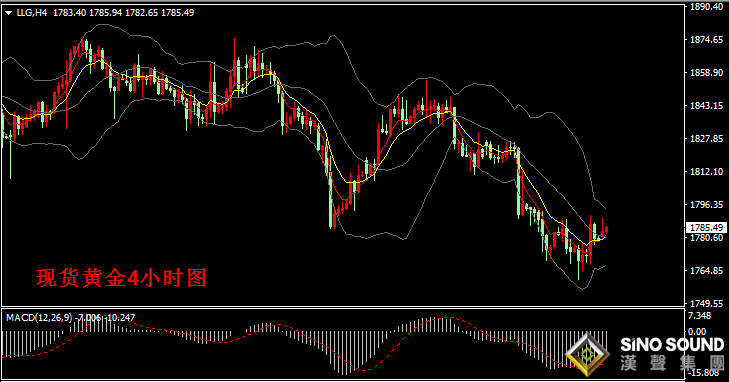Click the Sino Sound diamond logo icon
The width and height of the screenshot is (729, 382).
[x=587, y=354]
